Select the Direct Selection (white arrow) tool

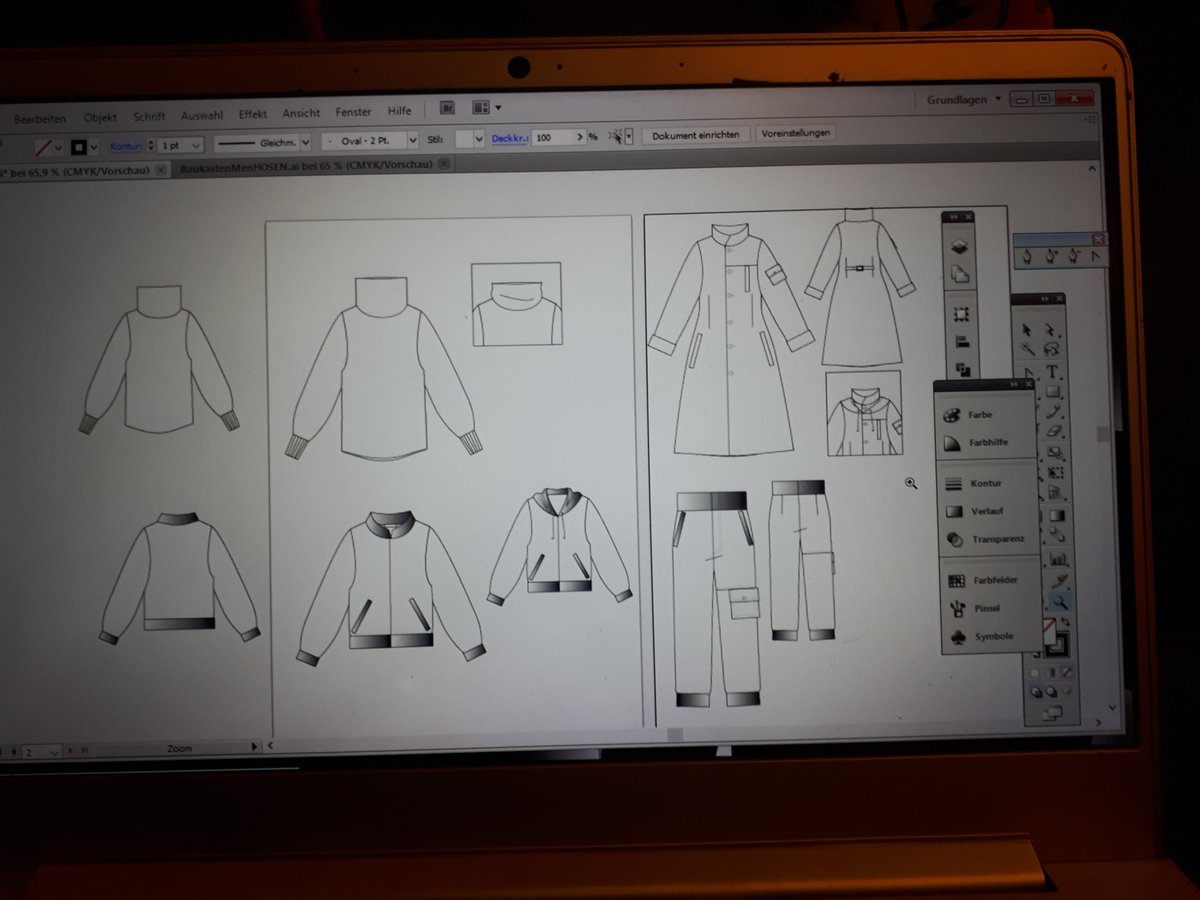pyautogui.click(x=1050, y=330)
